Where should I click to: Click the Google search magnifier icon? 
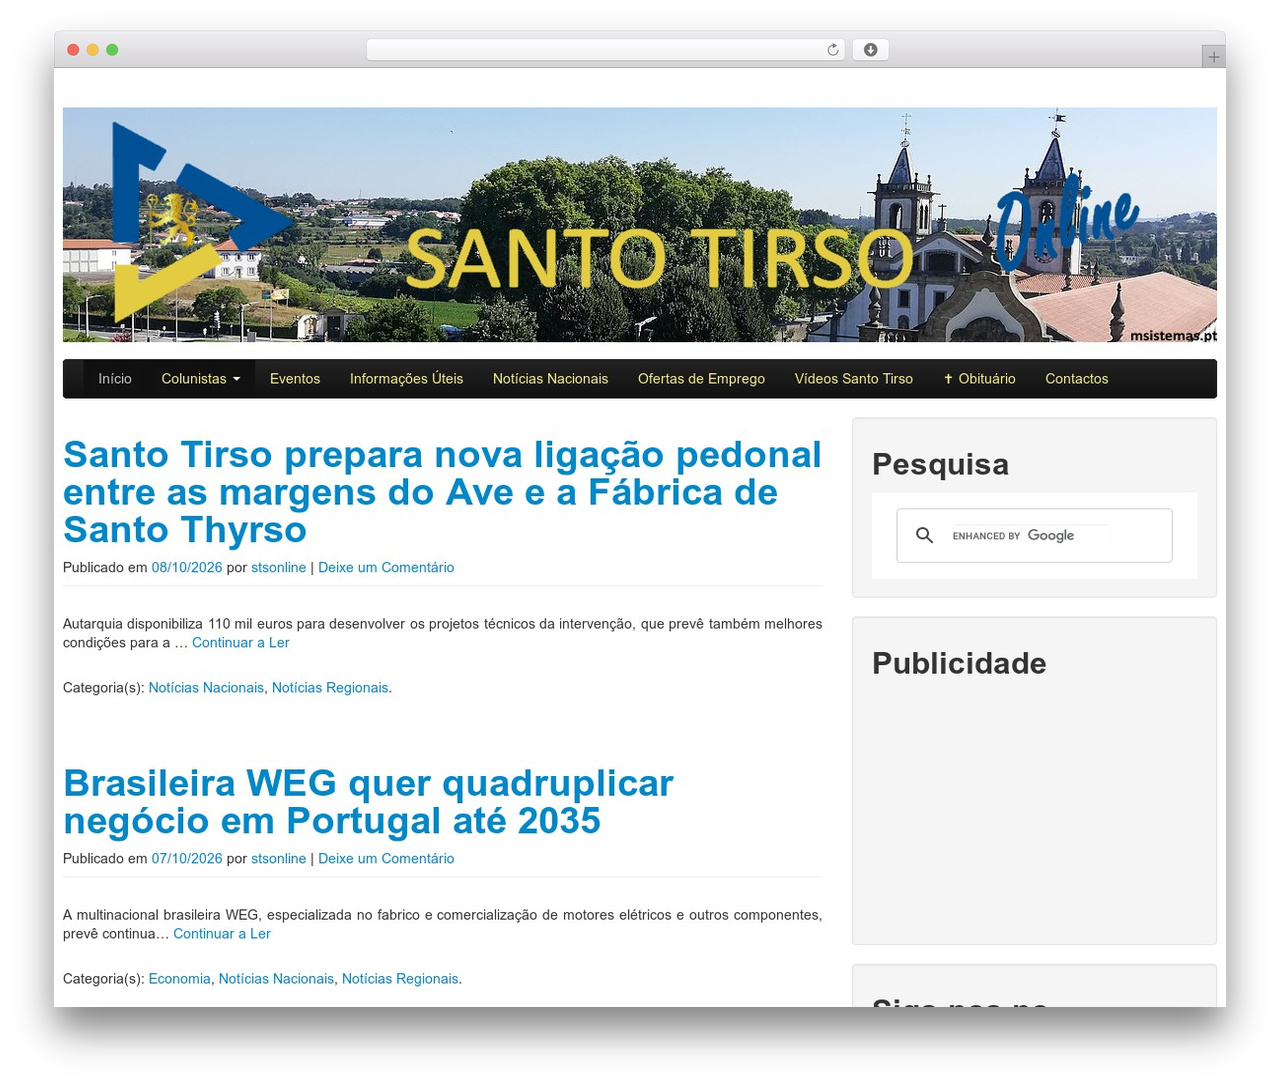(924, 536)
